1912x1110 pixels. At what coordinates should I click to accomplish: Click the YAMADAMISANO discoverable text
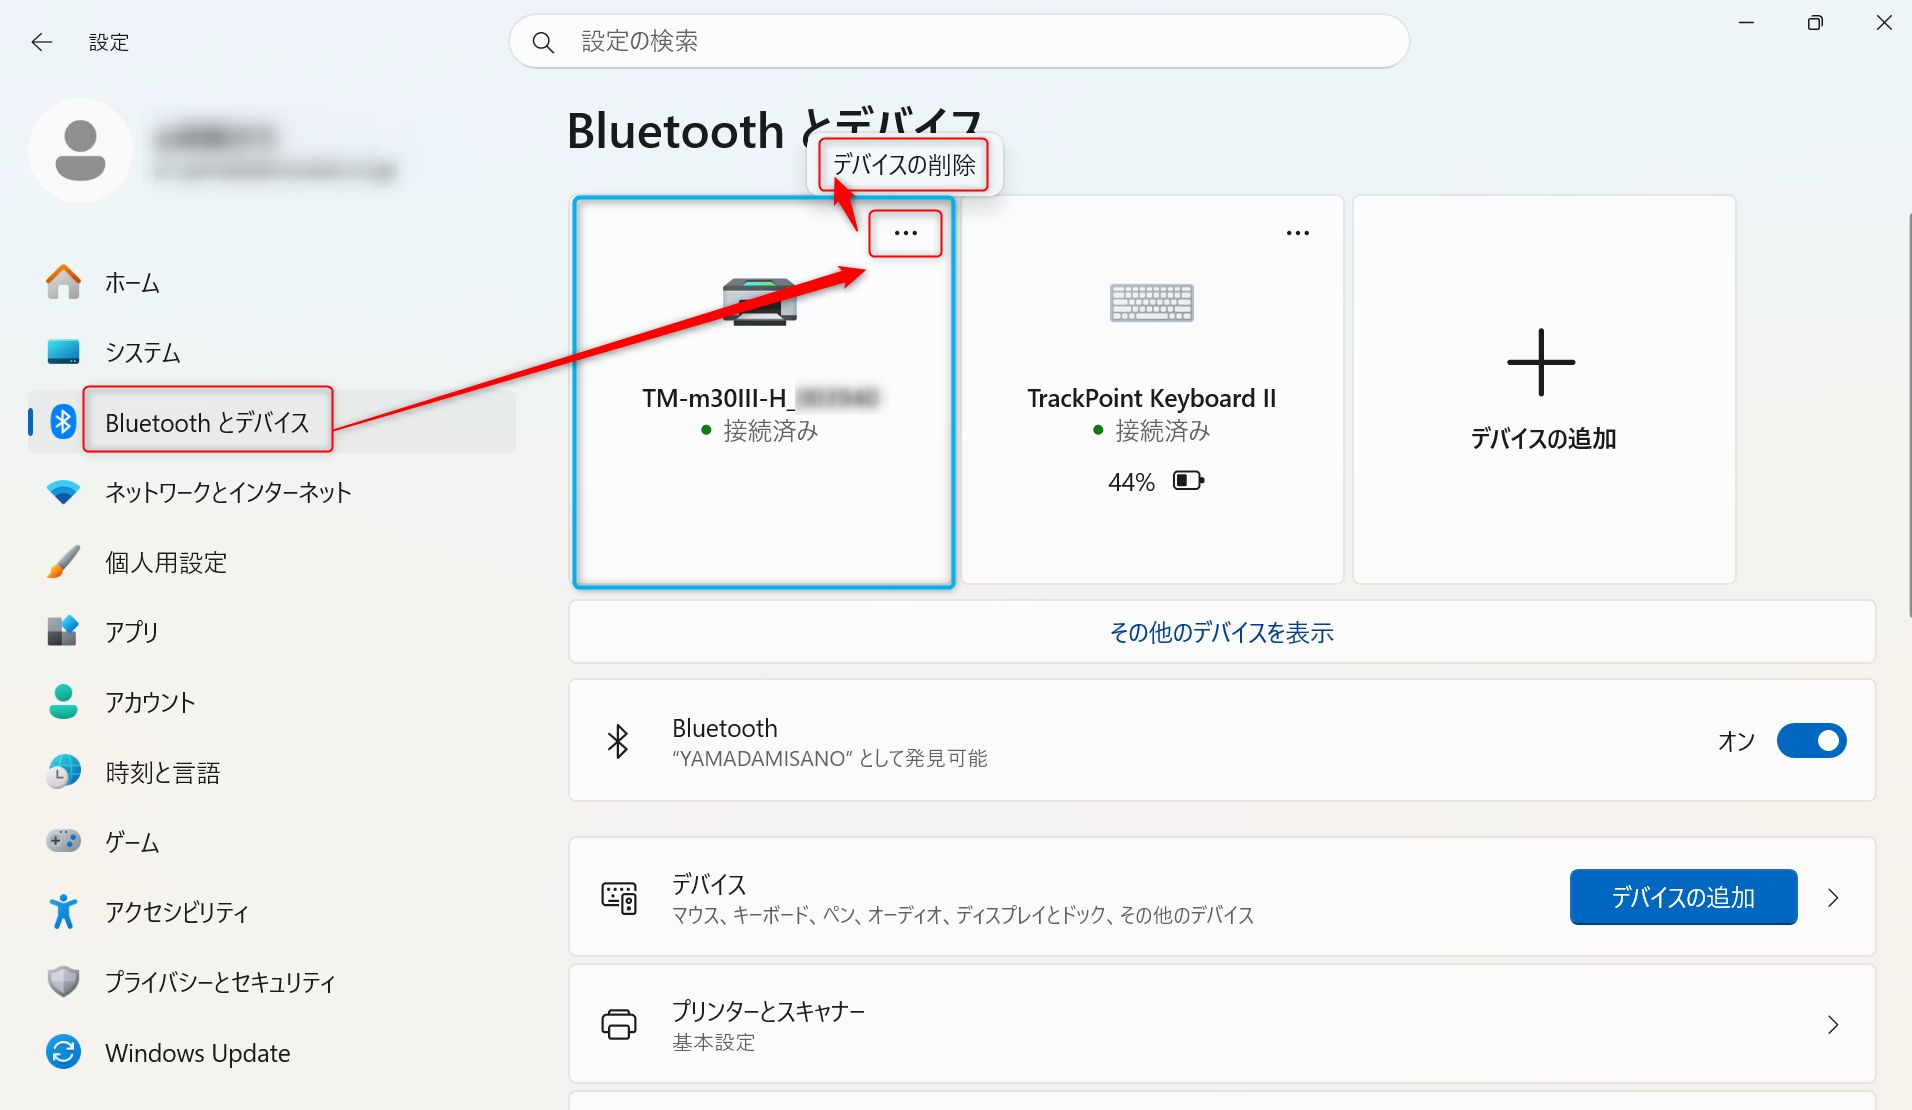click(830, 759)
